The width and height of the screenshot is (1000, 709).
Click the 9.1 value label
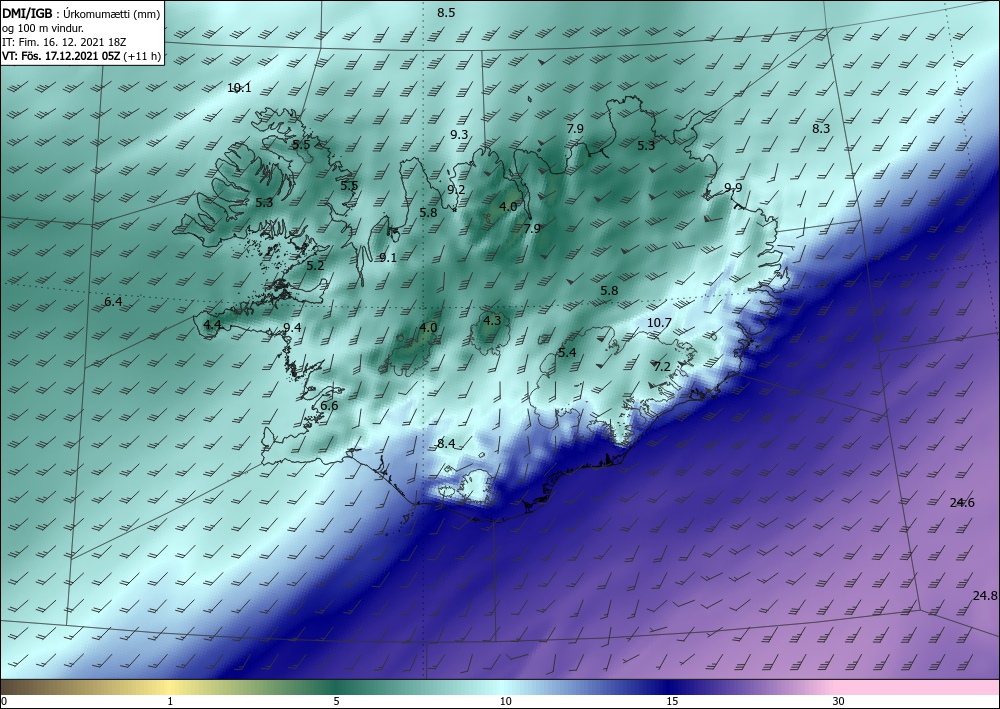coord(388,258)
